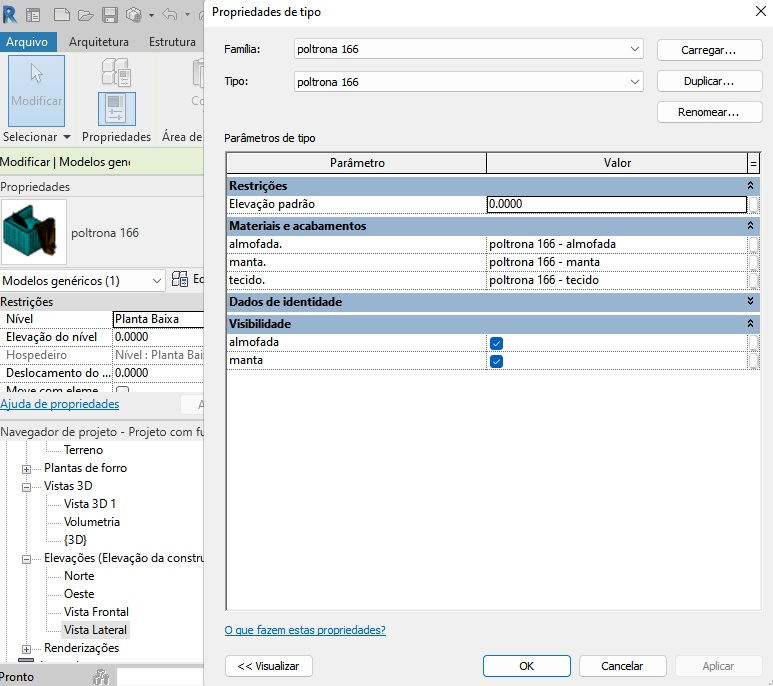
Task: Click the Renomear... button
Action: coord(709,112)
